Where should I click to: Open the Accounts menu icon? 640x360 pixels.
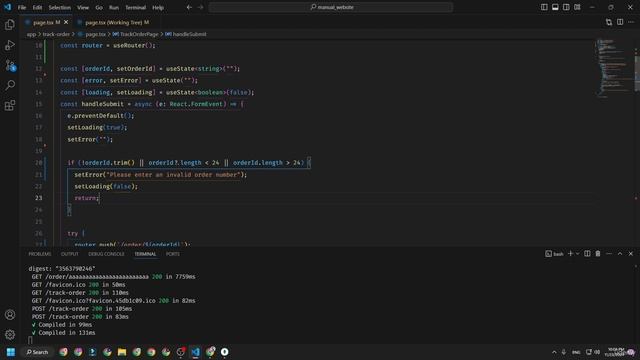[x=10, y=315]
